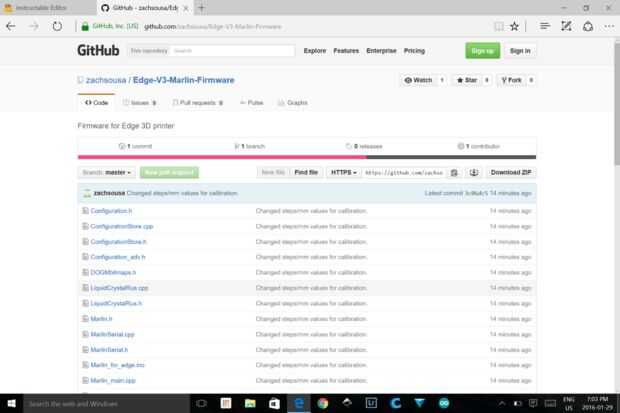
Task: Open the Marlin_main.cpp file
Action: click(x=113, y=381)
